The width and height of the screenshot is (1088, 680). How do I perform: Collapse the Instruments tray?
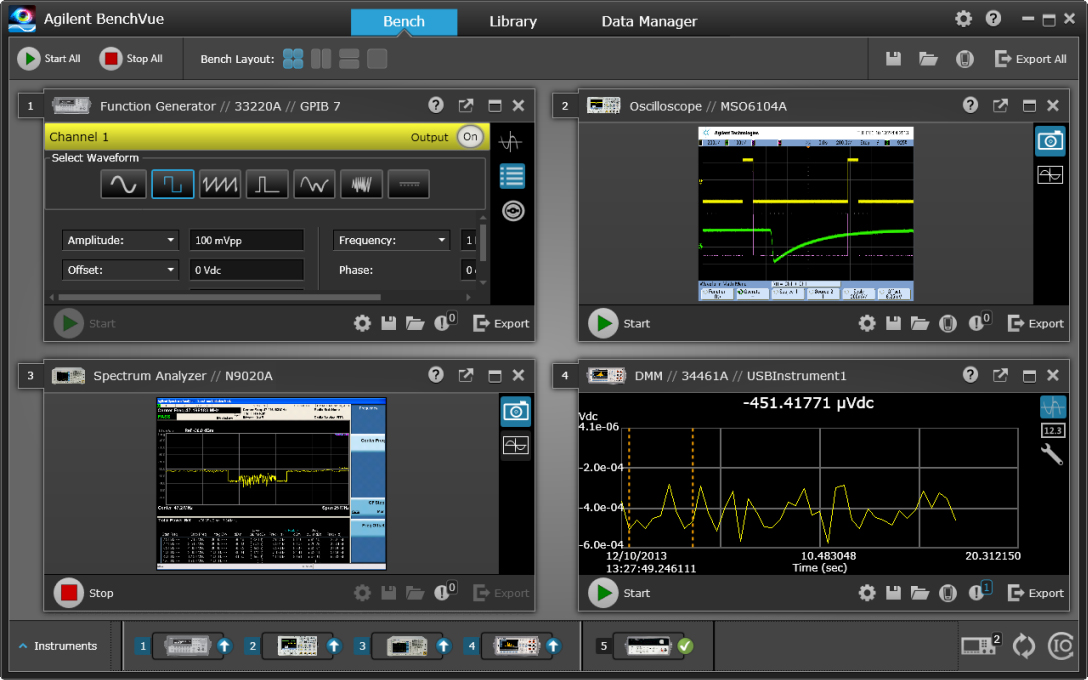point(58,646)
